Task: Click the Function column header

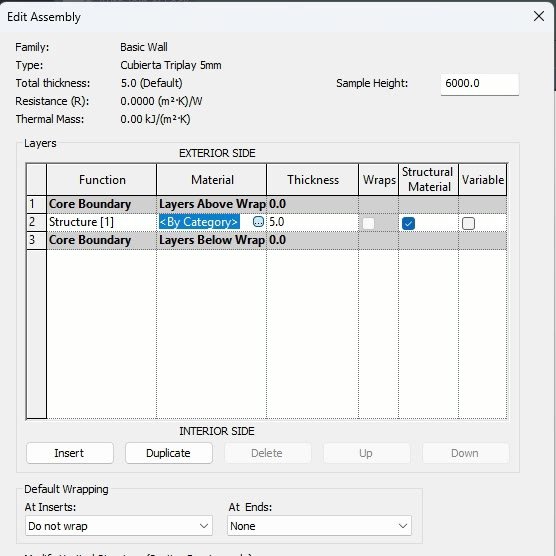Action: 101,180
